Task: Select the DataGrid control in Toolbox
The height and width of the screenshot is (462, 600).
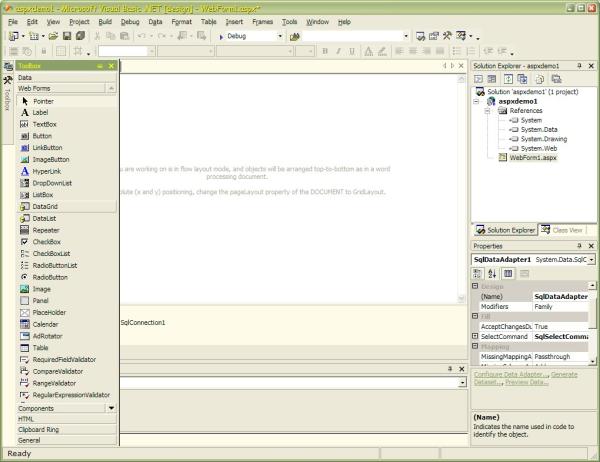Action: pos(67,207)
